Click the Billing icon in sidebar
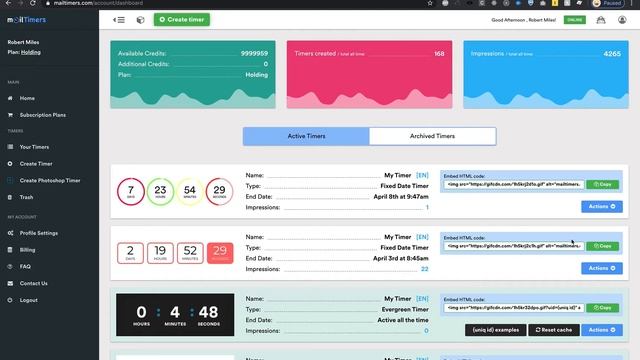Screen dimensions: 640x360 coord(10,249)
